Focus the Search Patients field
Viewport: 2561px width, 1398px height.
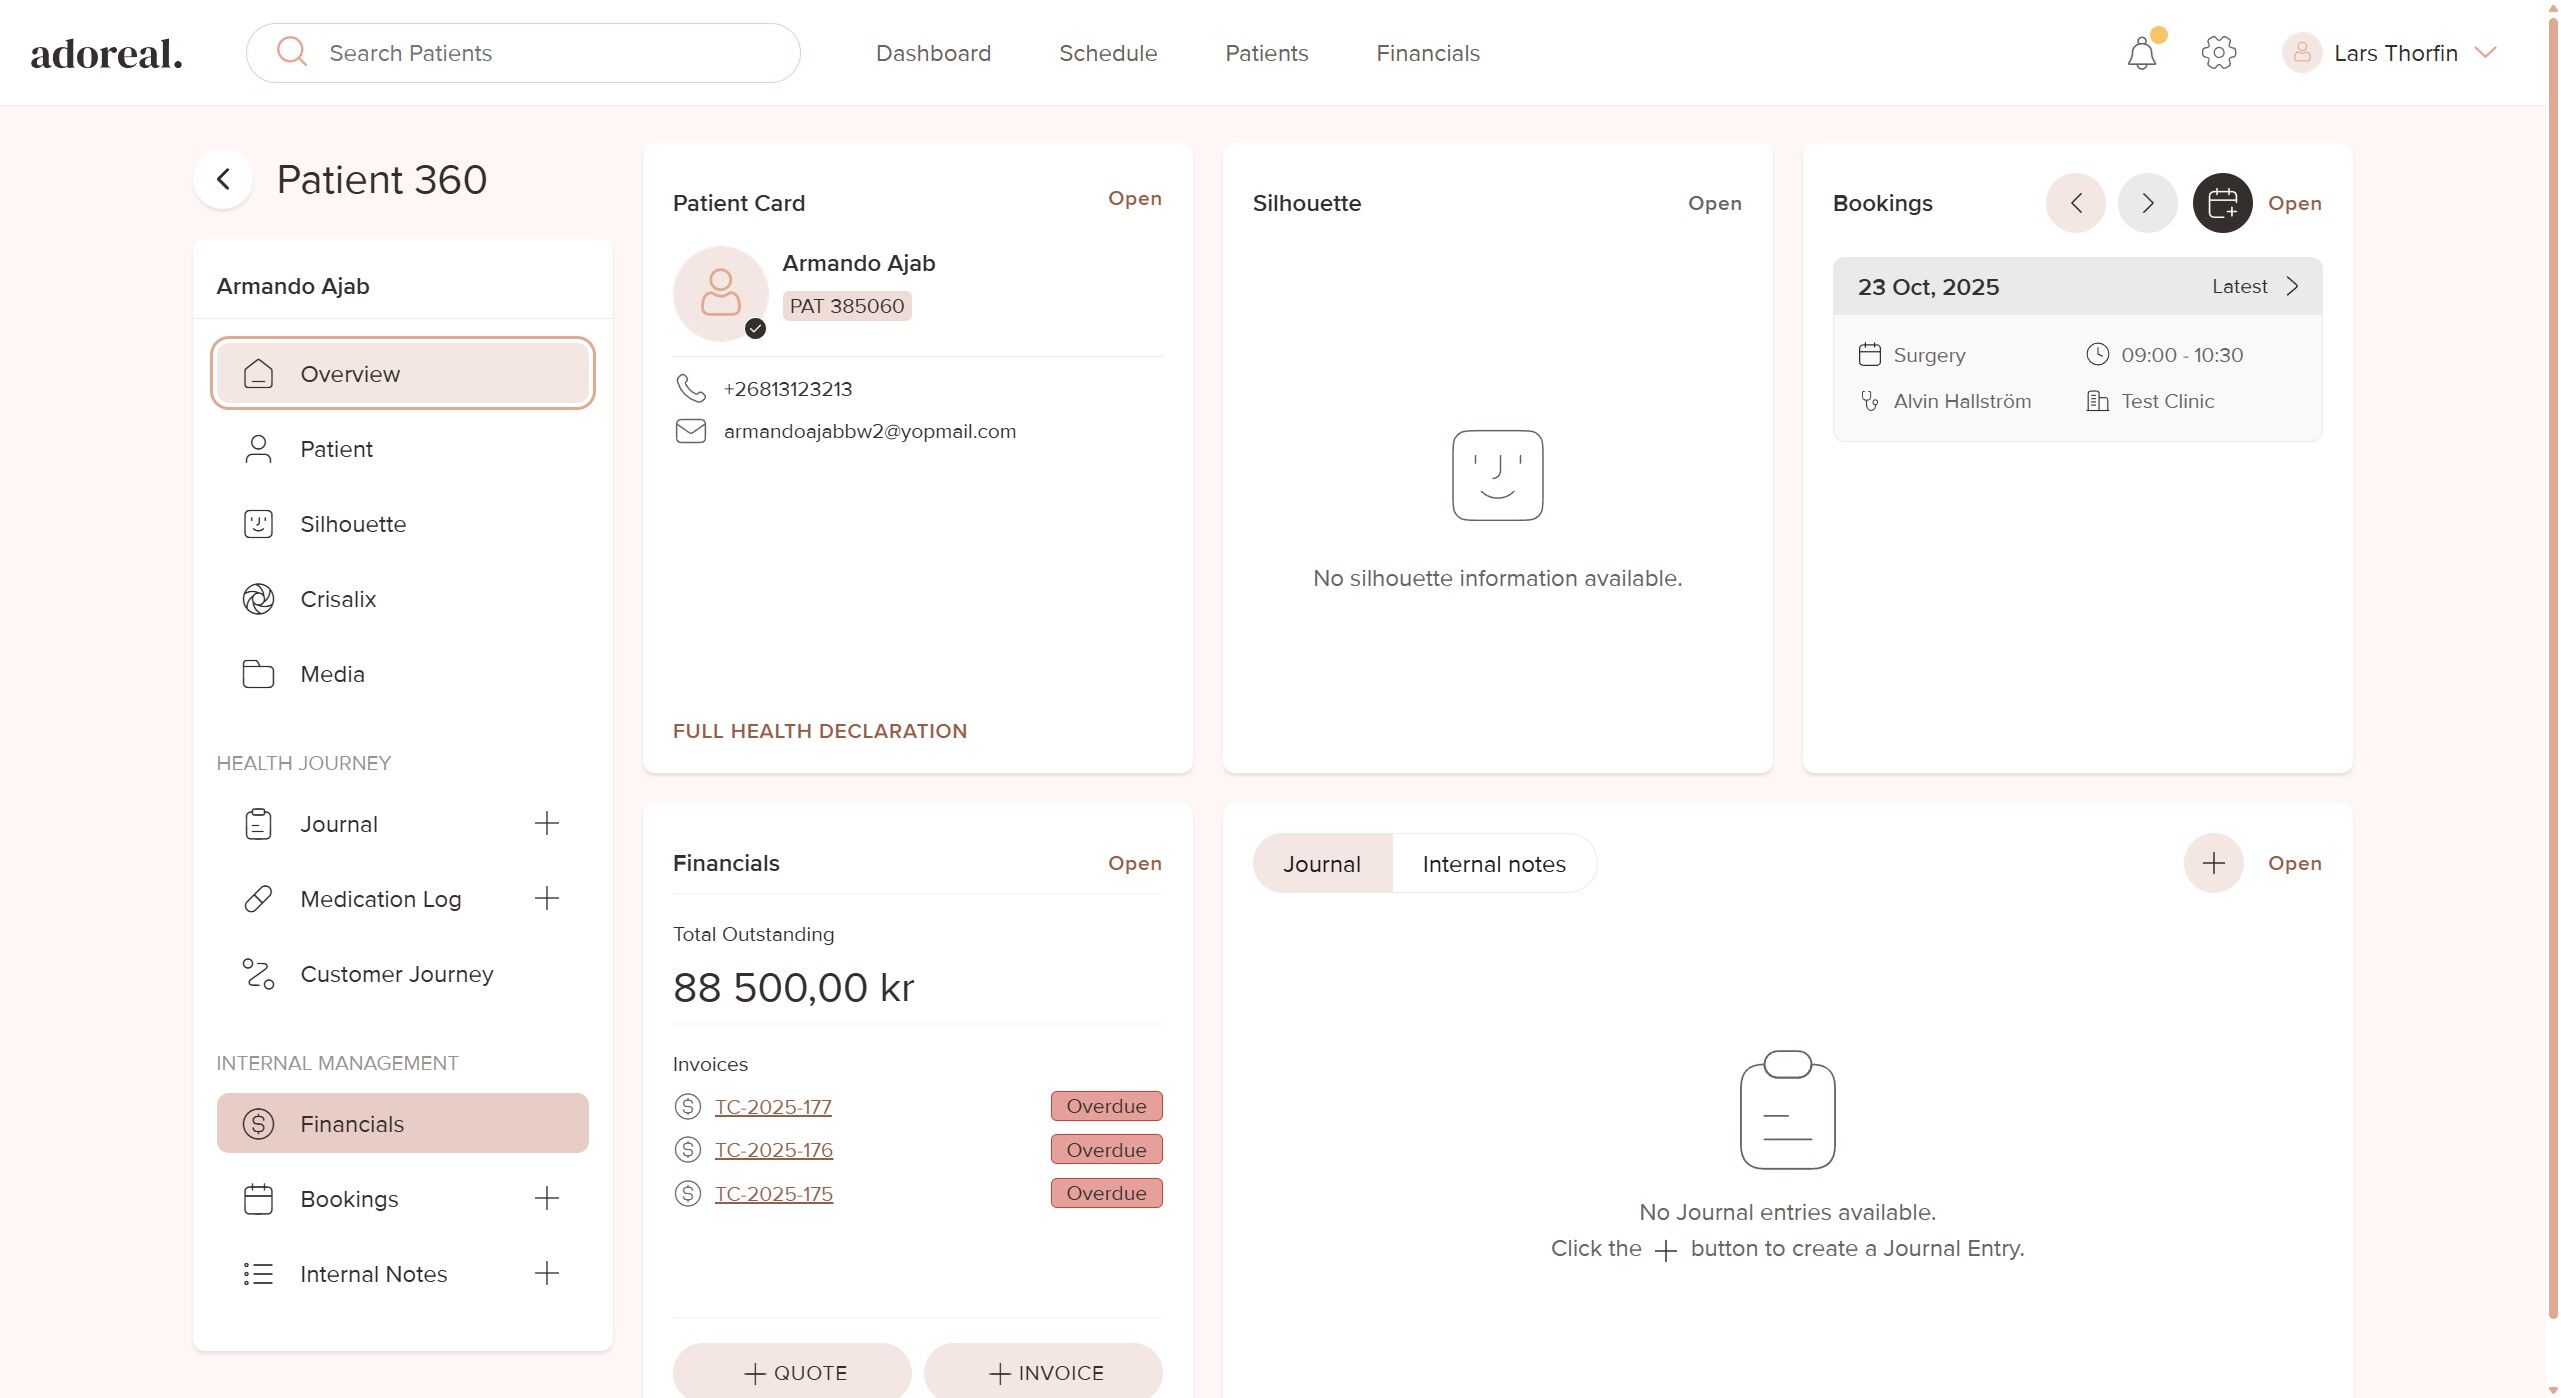tap(540, 53)
